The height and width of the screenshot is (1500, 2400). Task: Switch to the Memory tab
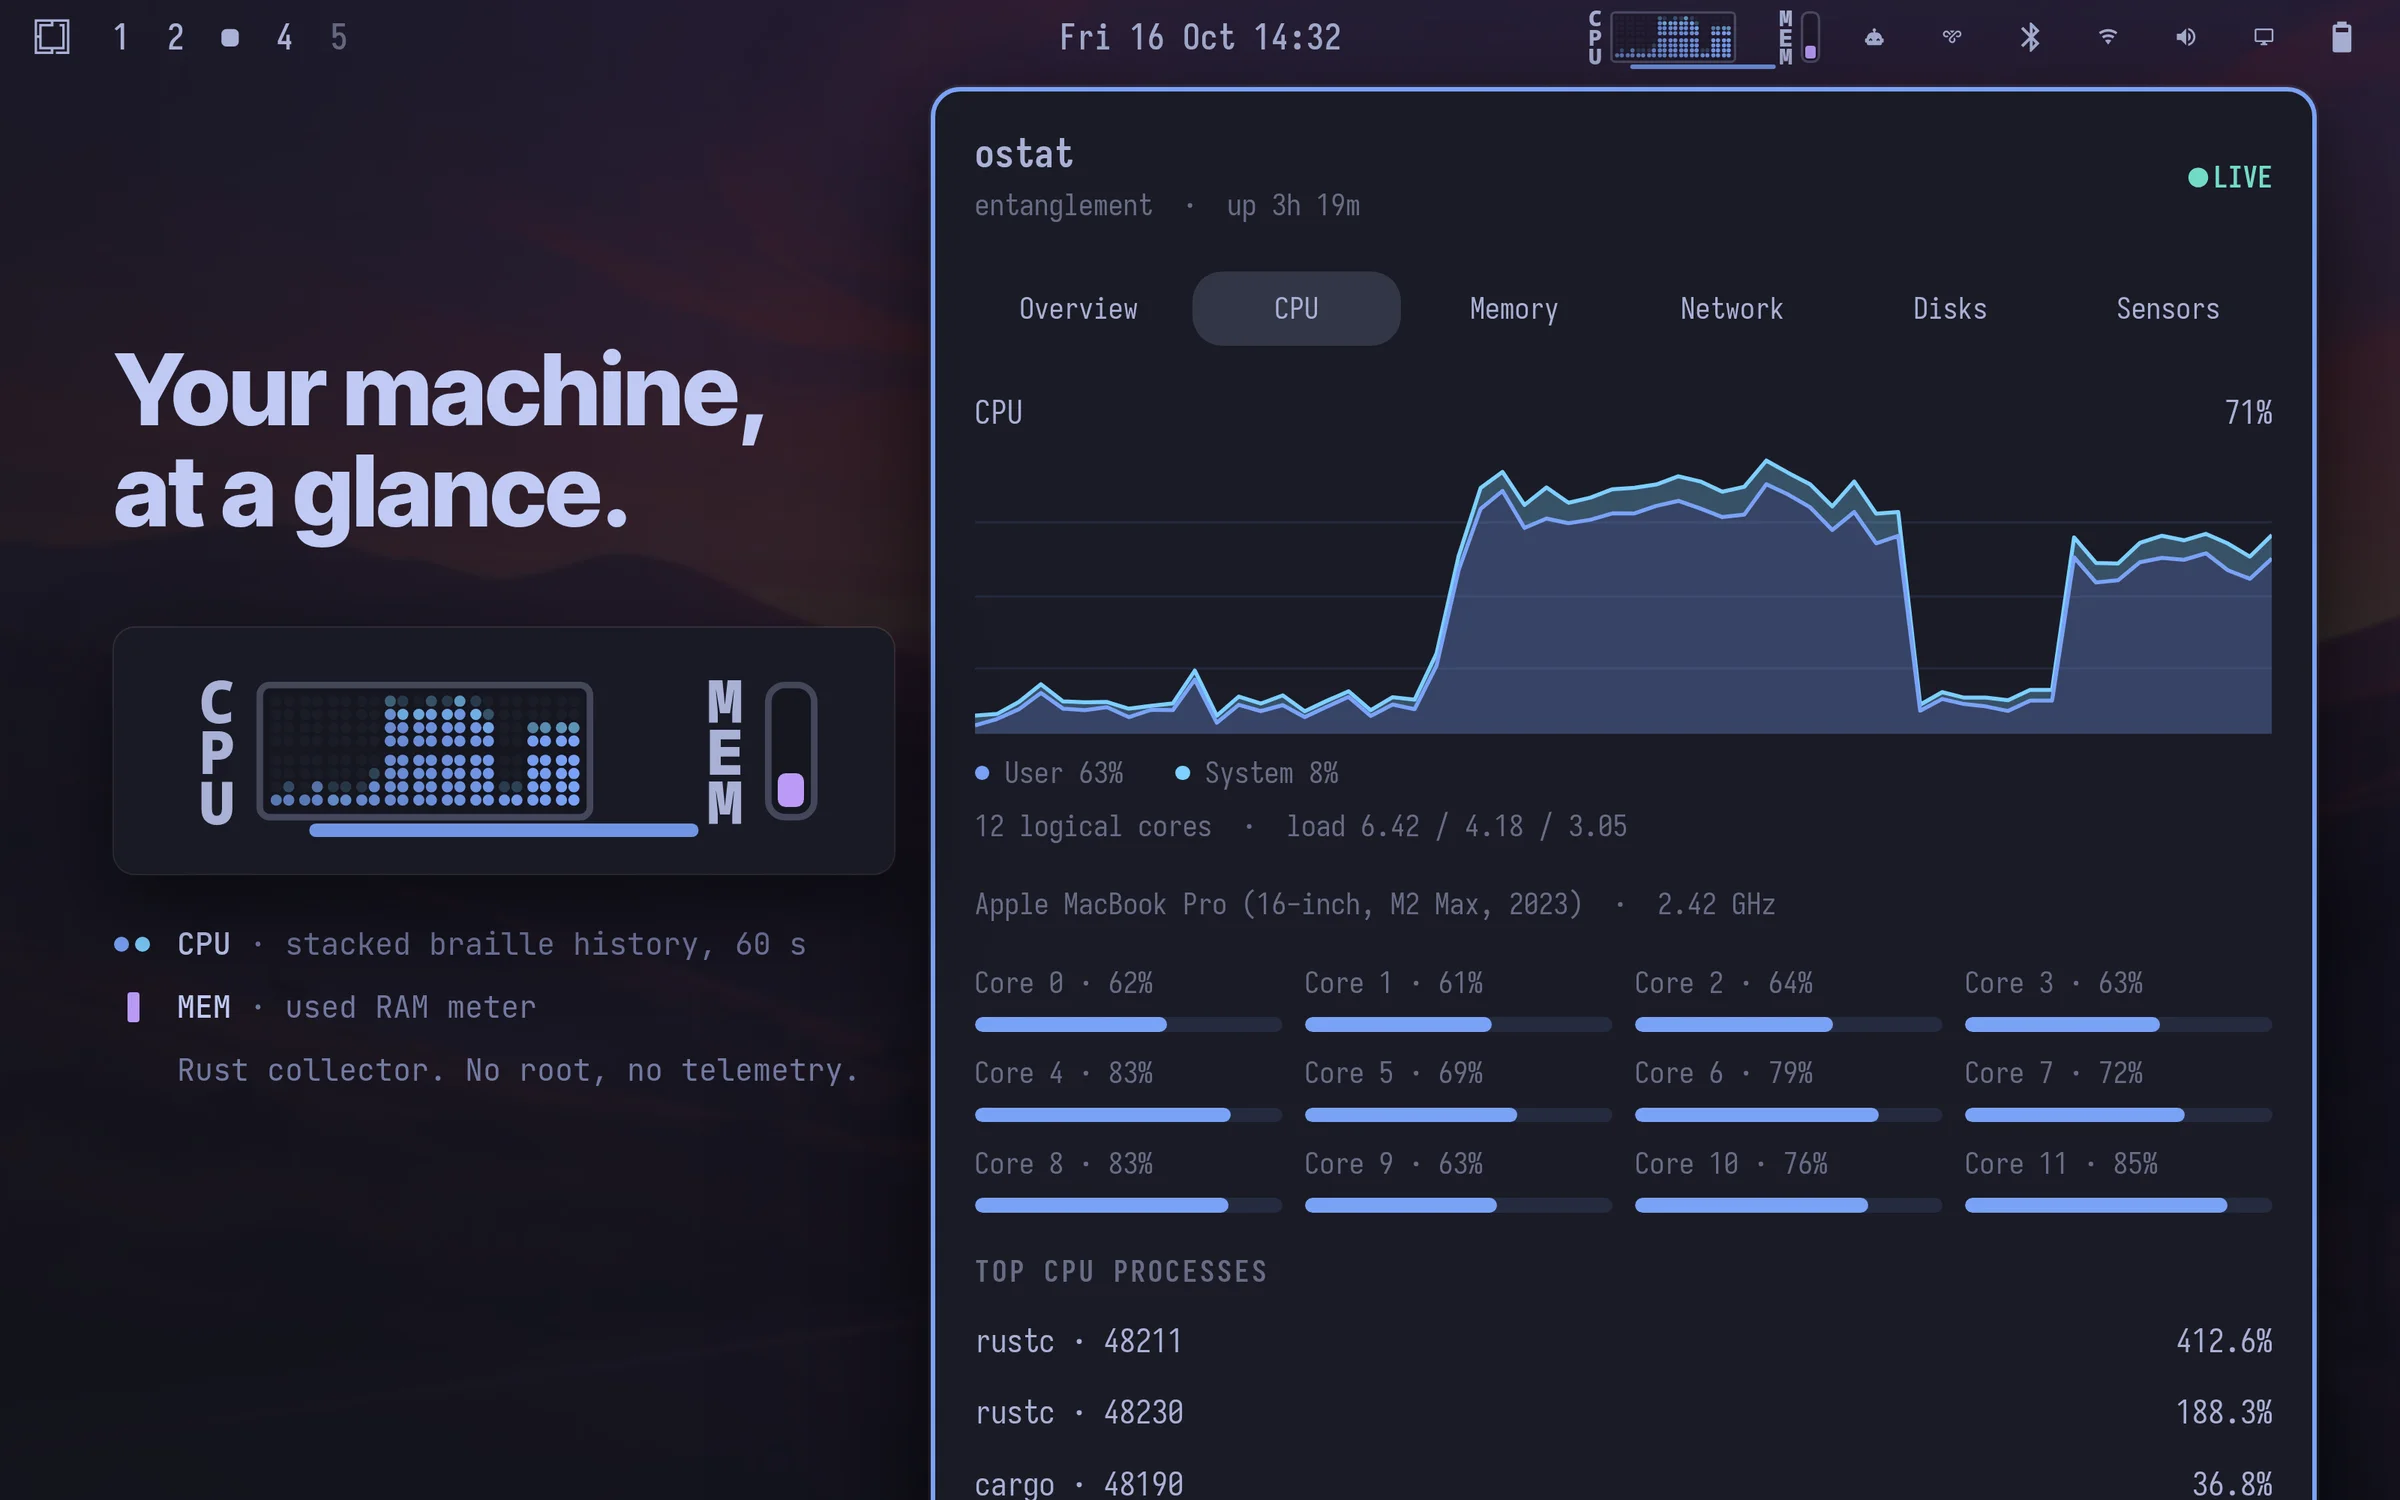click(1514, 309)
